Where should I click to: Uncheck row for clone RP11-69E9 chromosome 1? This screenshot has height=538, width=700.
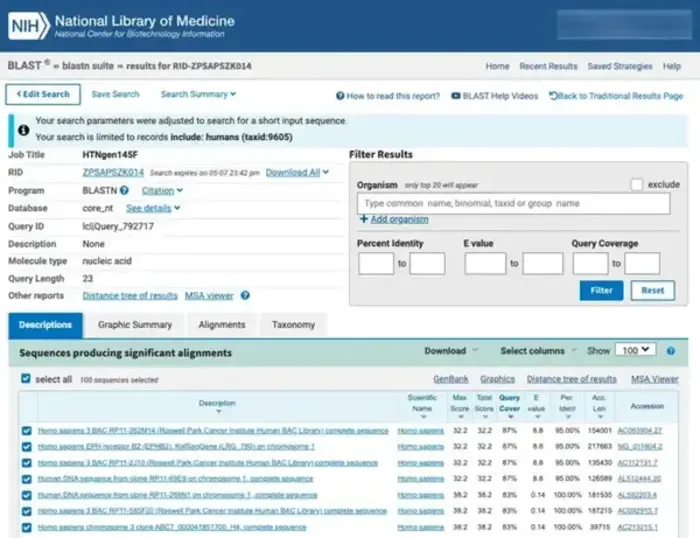pyautogui.click(x=27, y=479)
